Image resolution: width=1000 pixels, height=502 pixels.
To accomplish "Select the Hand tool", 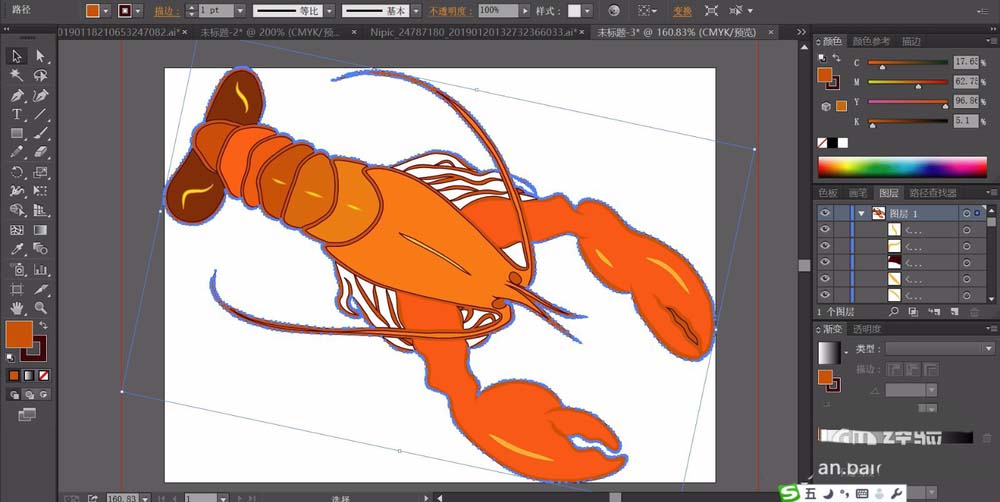I will click(17, 308).
